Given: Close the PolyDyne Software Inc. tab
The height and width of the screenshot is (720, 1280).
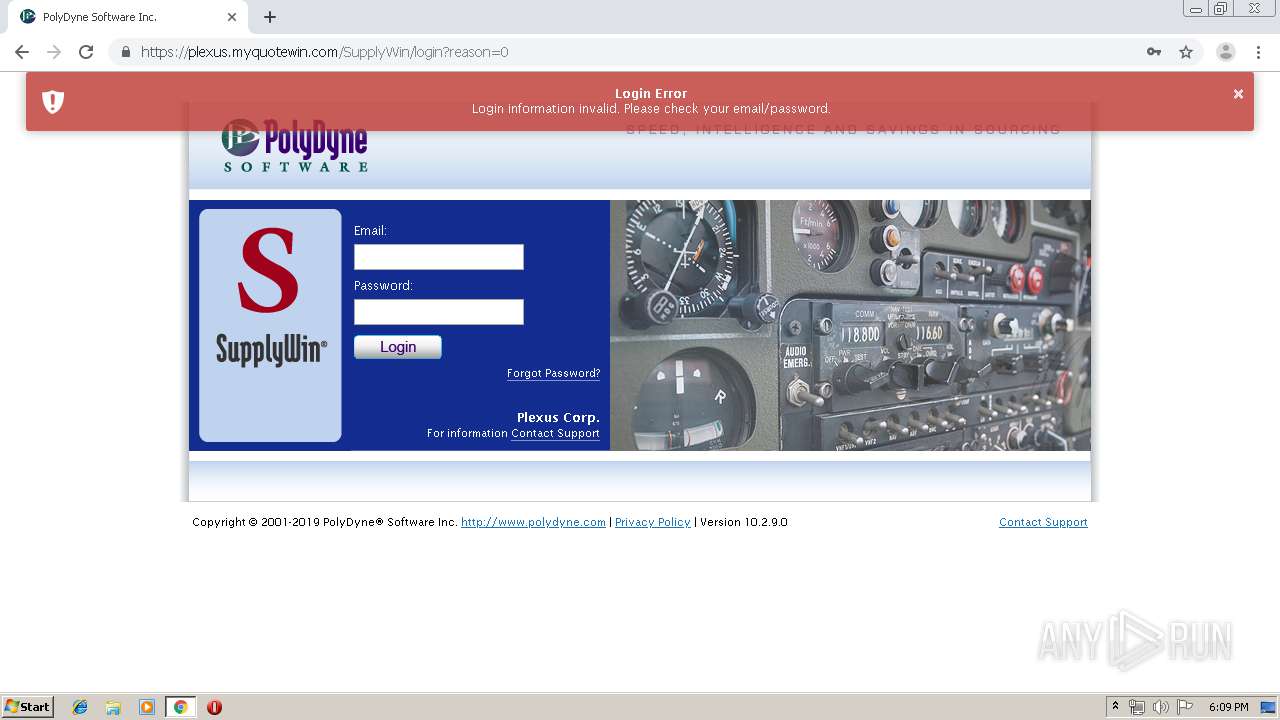Looking at the screenshot, I should (232, 17).
